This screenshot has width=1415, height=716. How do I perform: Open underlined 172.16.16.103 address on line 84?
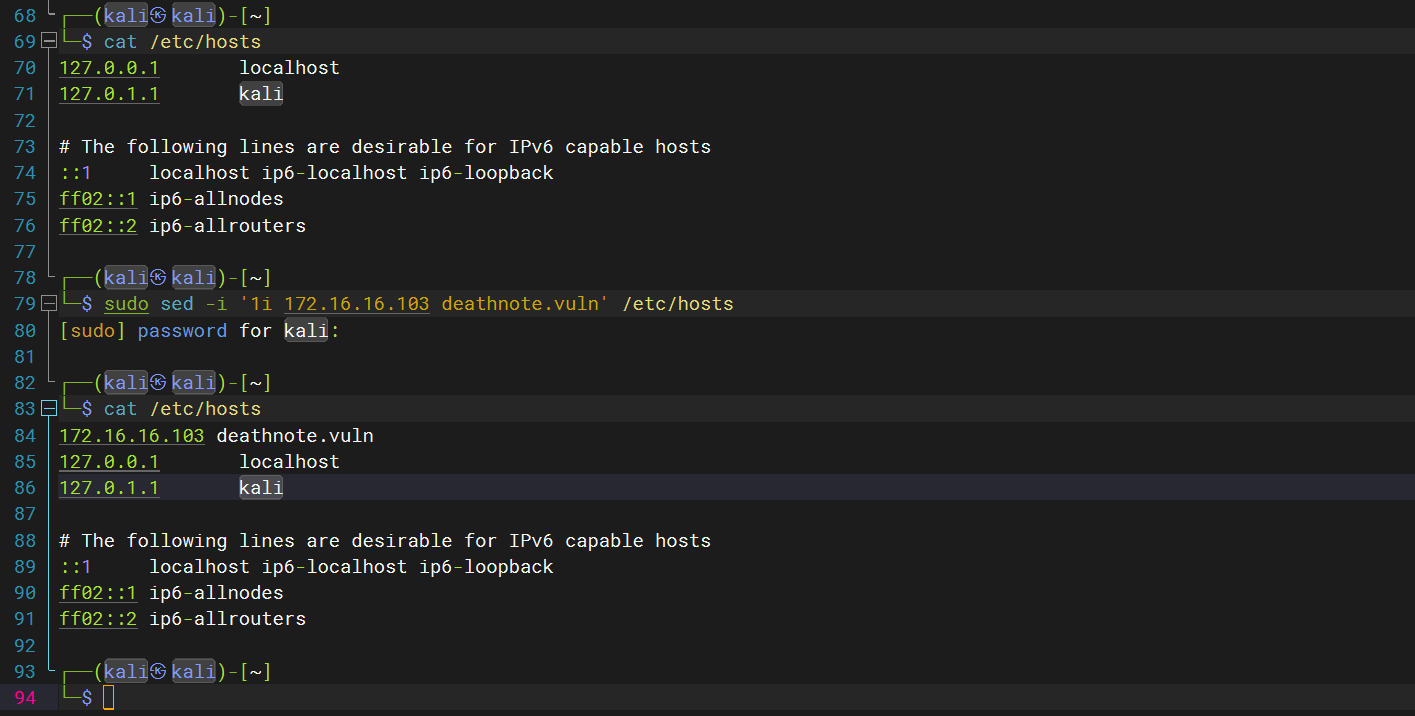pos(131,436)
